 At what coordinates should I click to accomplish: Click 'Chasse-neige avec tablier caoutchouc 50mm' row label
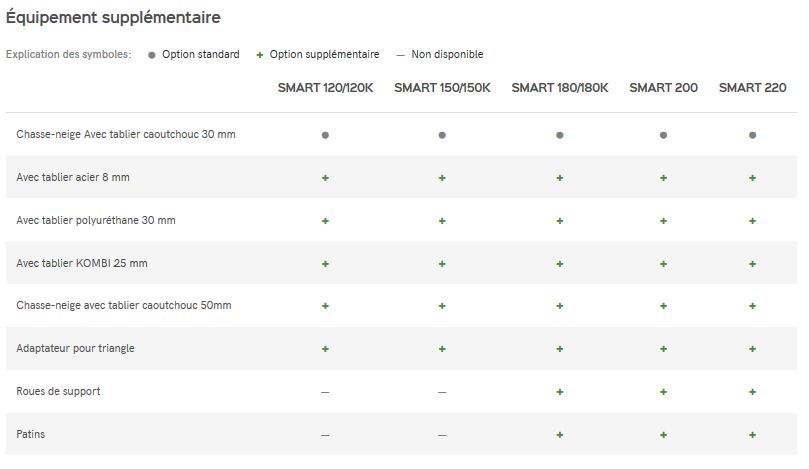tap(123, 306)
